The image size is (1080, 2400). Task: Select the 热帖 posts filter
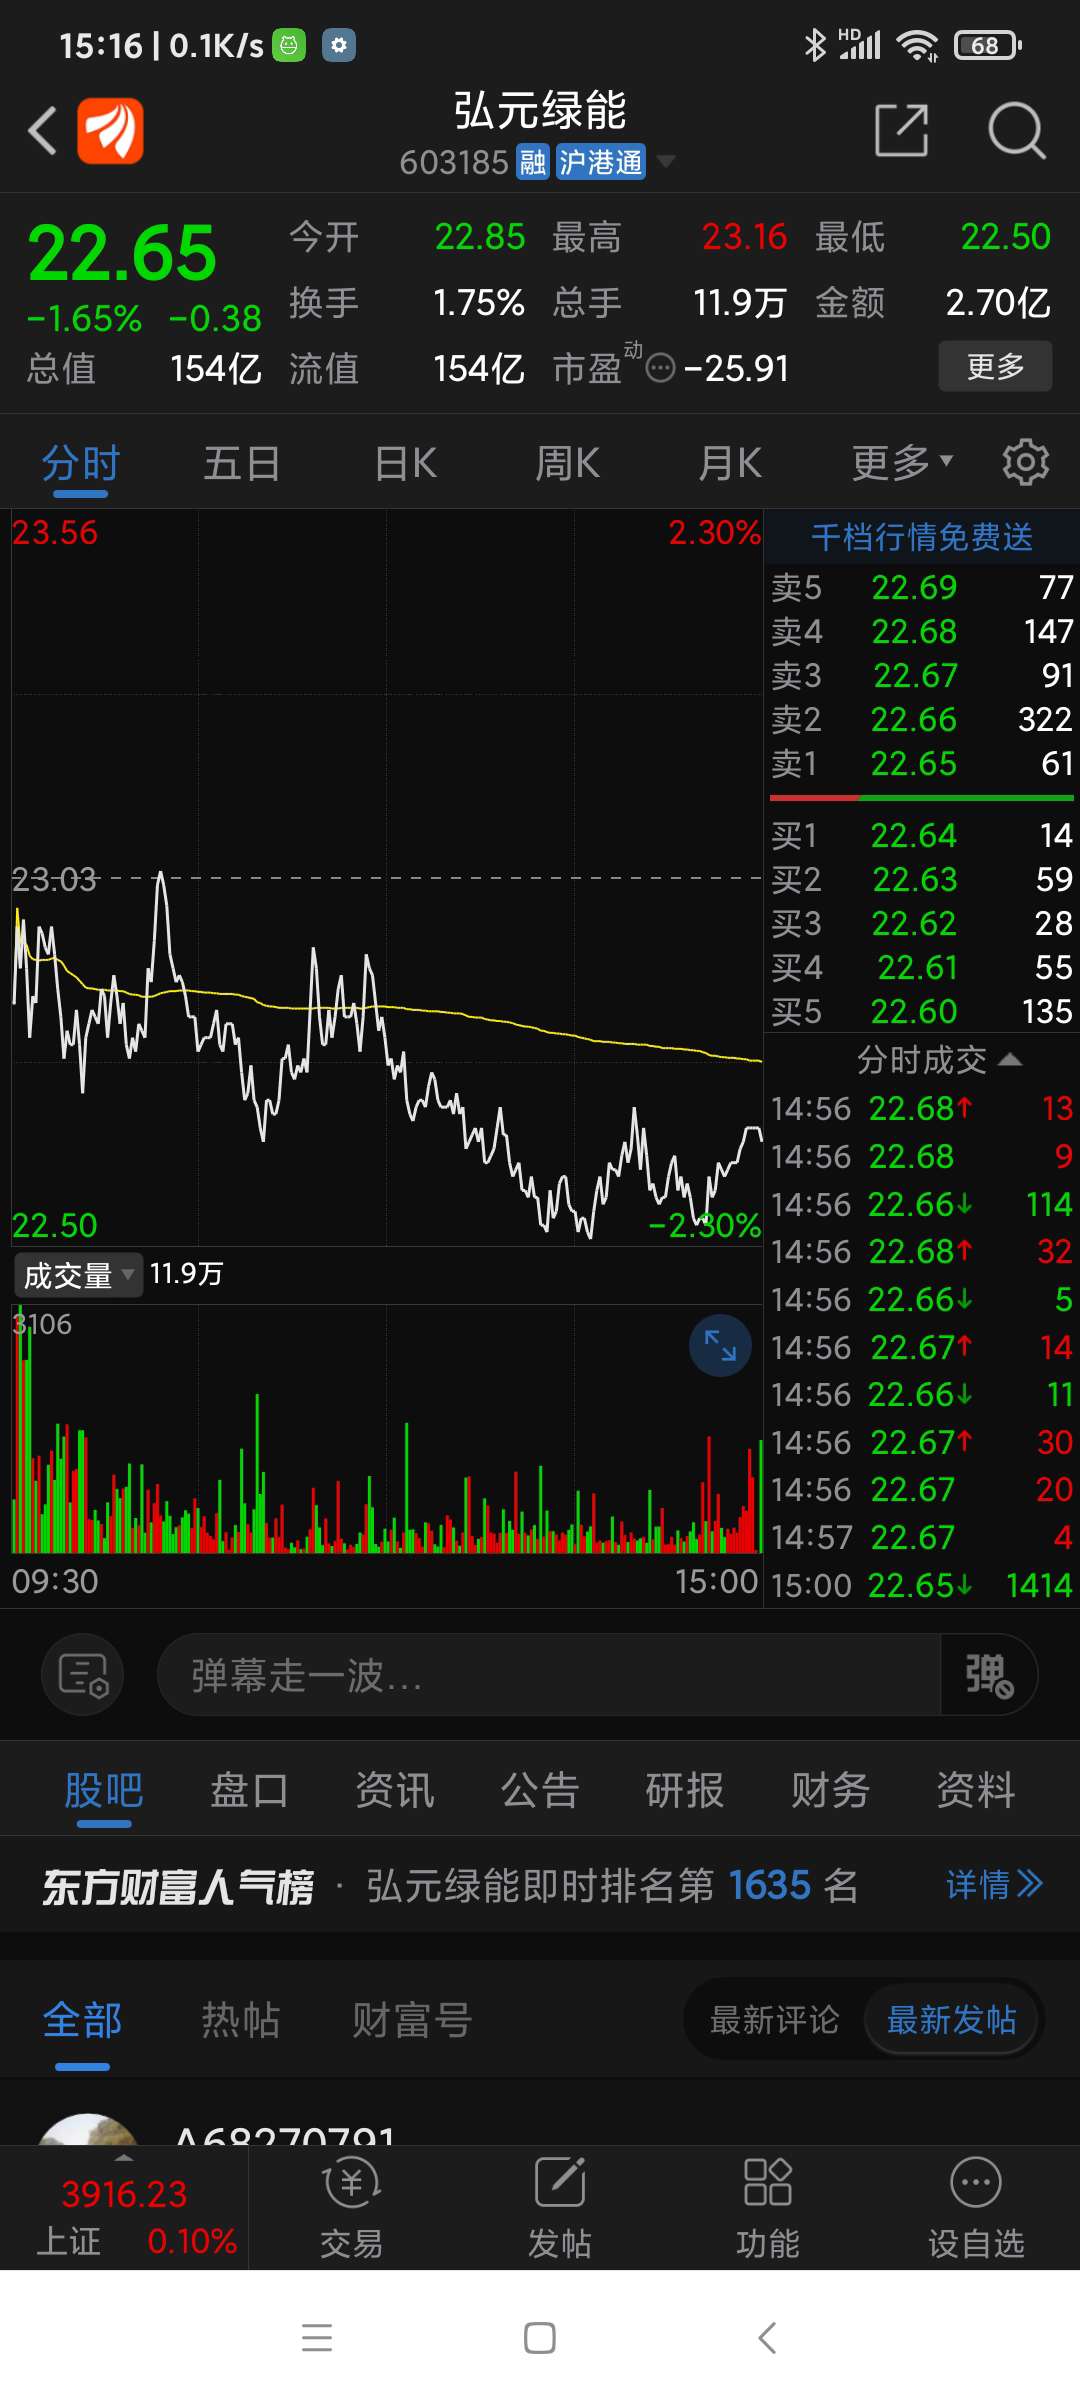tap(240, 2020)
